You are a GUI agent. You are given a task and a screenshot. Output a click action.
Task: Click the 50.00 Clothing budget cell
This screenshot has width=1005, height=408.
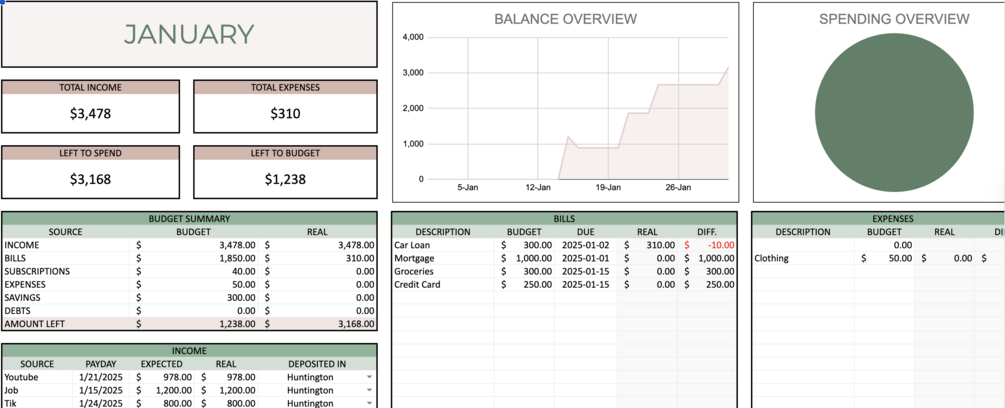pos(885,258)
